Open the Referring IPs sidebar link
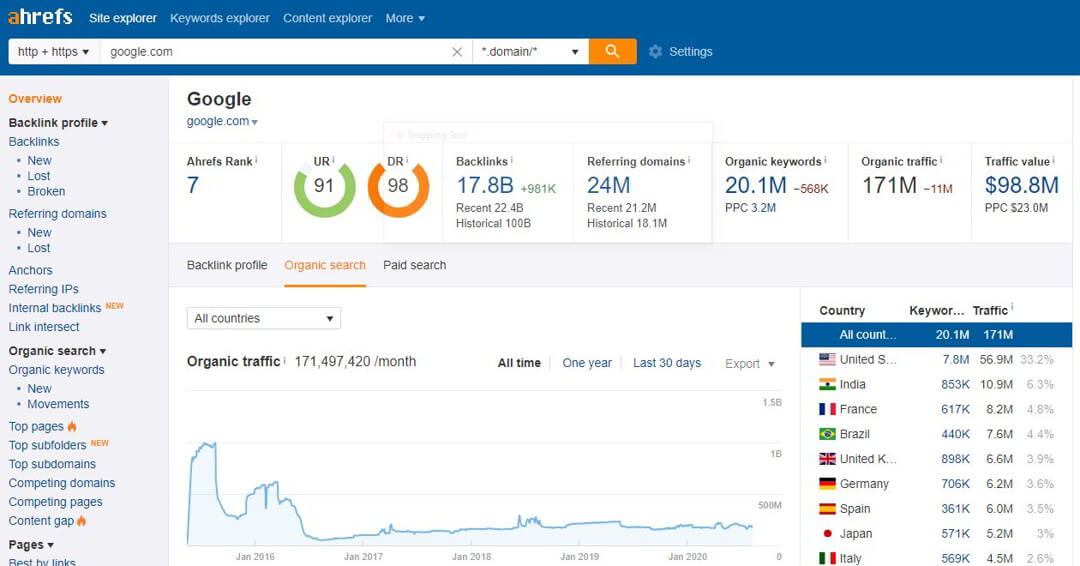 pos(43,289)
